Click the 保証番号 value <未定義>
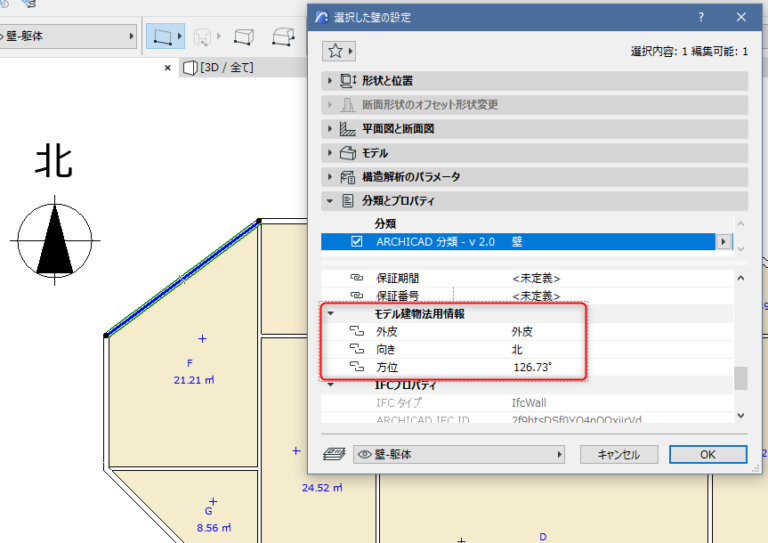The width and height of the screenshot is (768, 543). click(536, 296)
